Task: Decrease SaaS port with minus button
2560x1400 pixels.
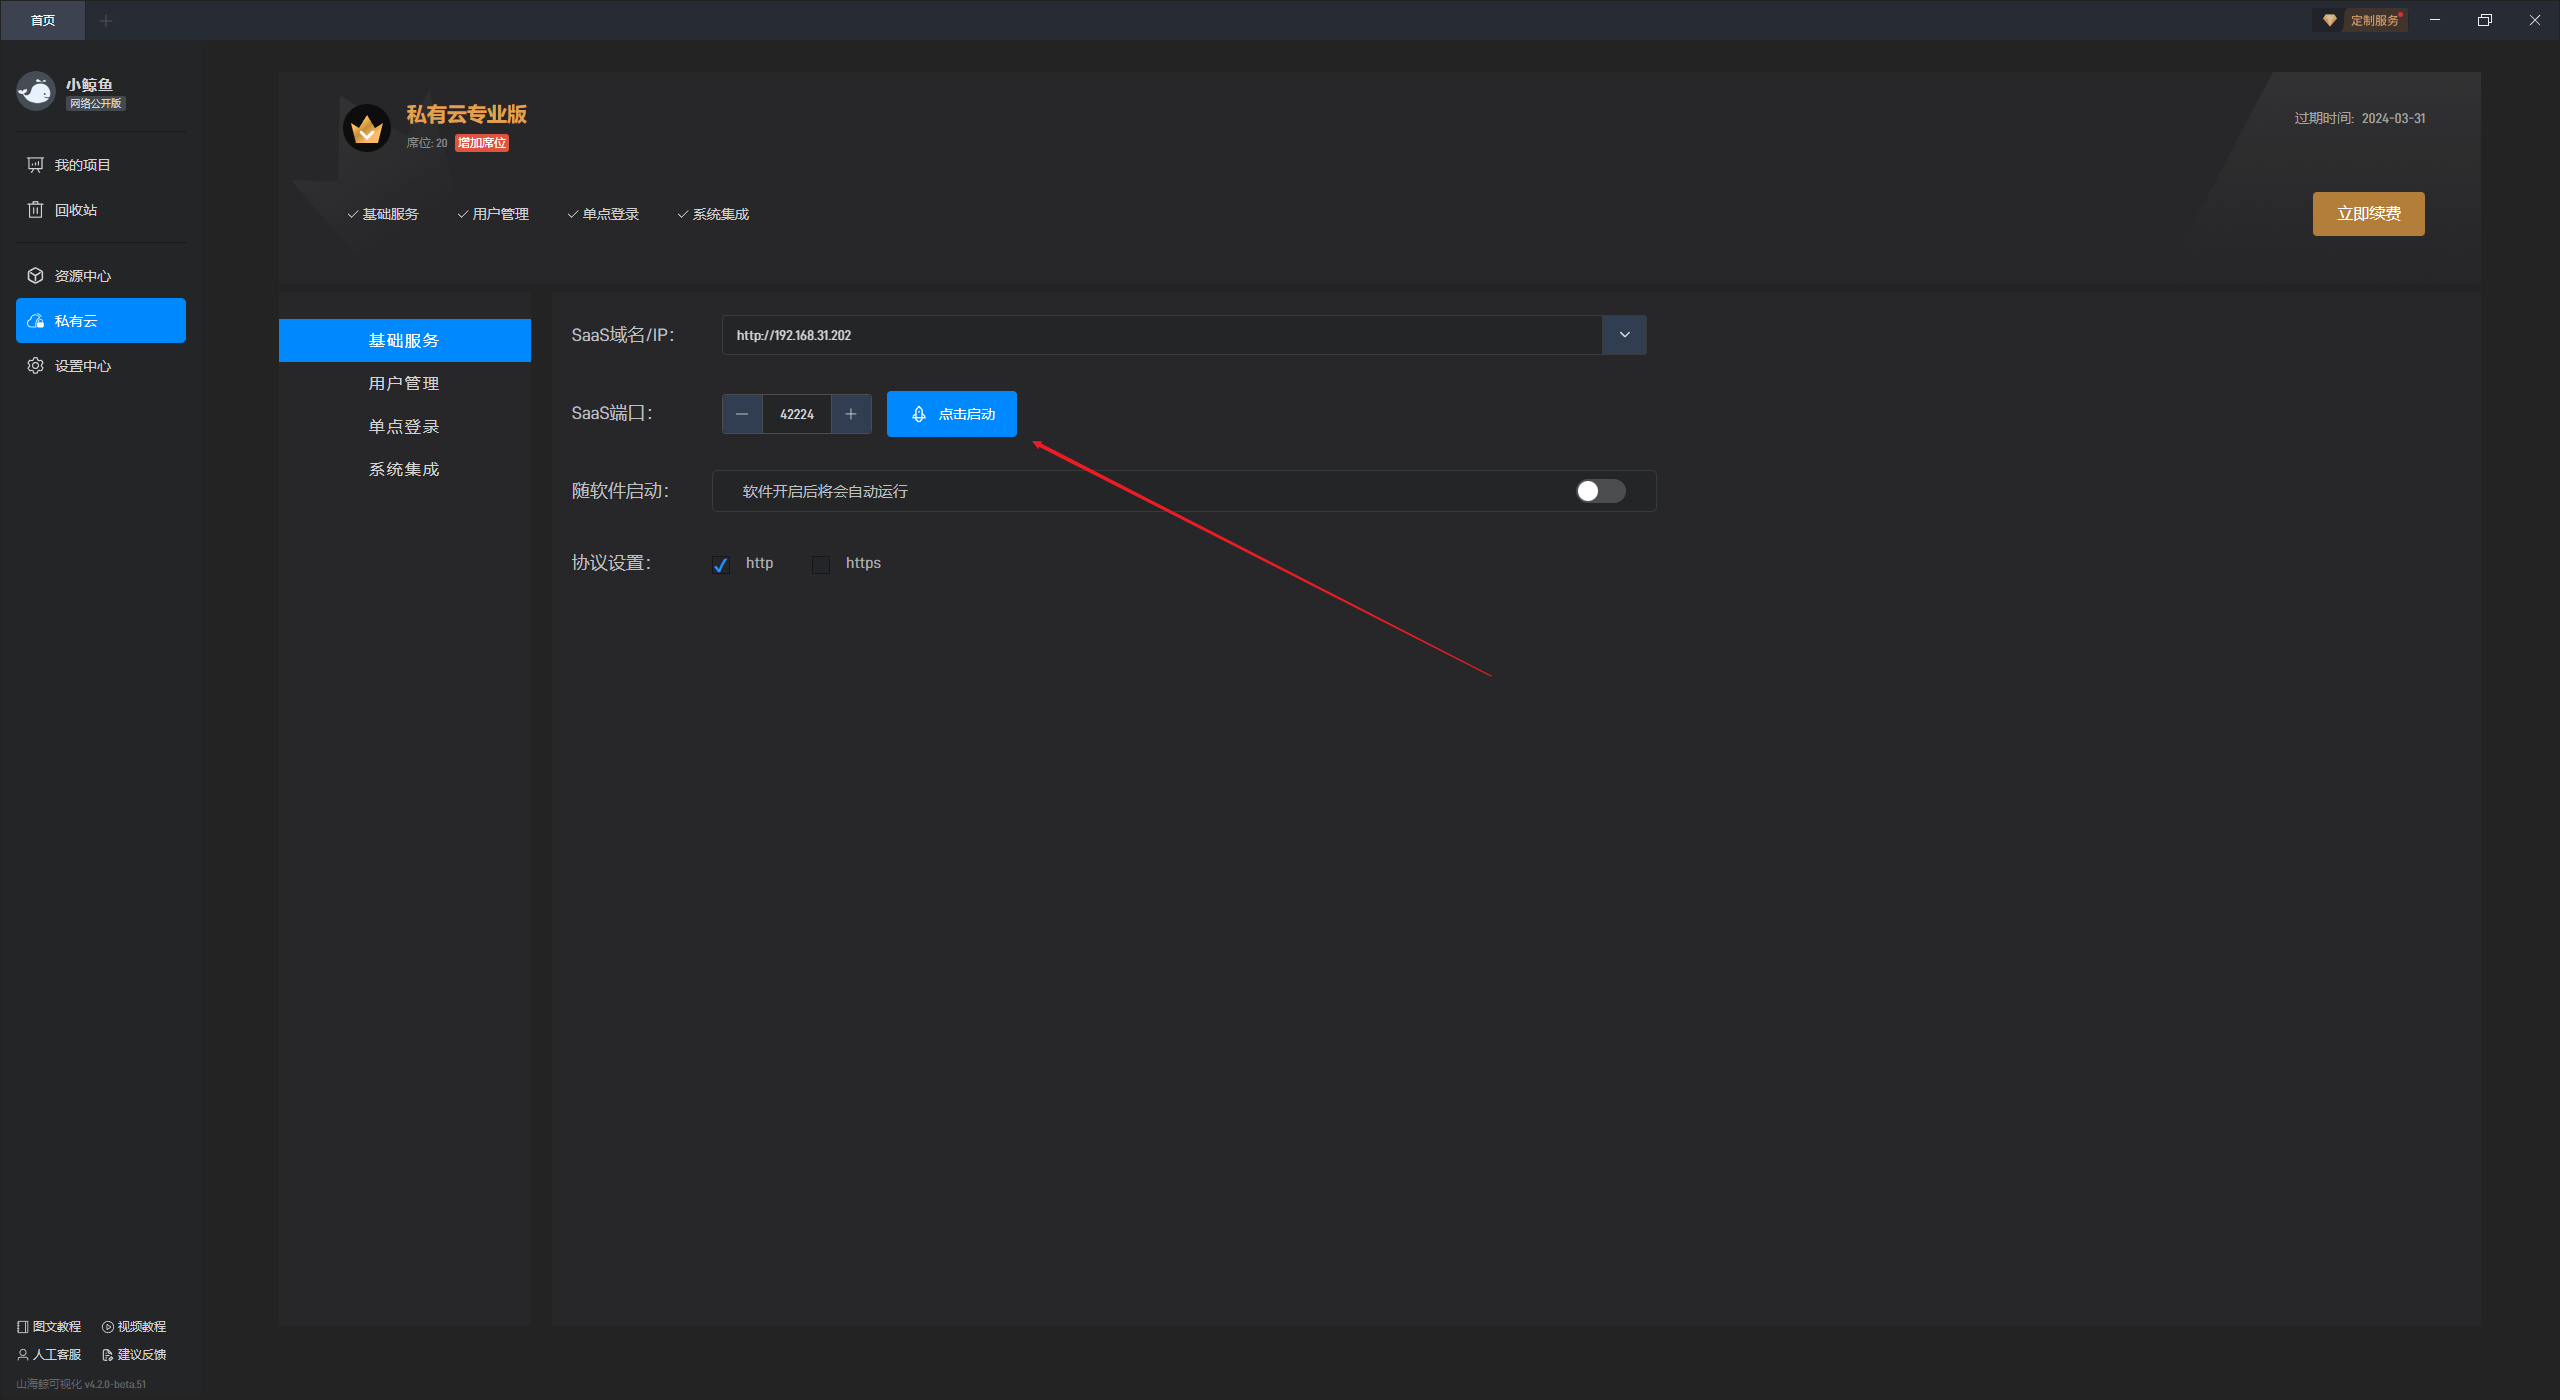Action: point(742,414)
